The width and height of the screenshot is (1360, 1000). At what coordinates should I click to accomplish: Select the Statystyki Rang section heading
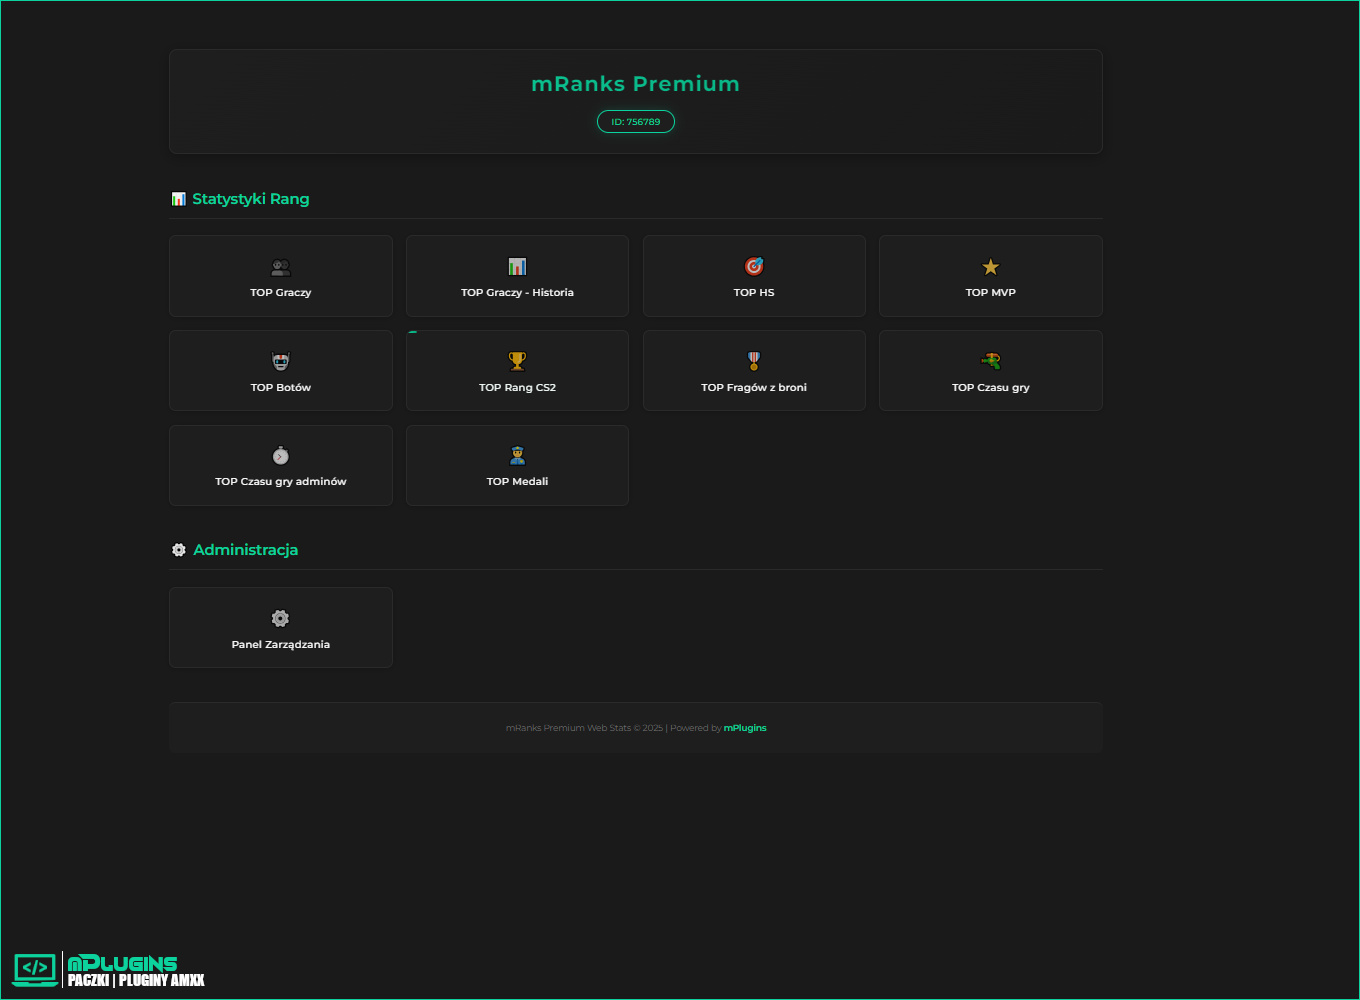click(250, 199)
